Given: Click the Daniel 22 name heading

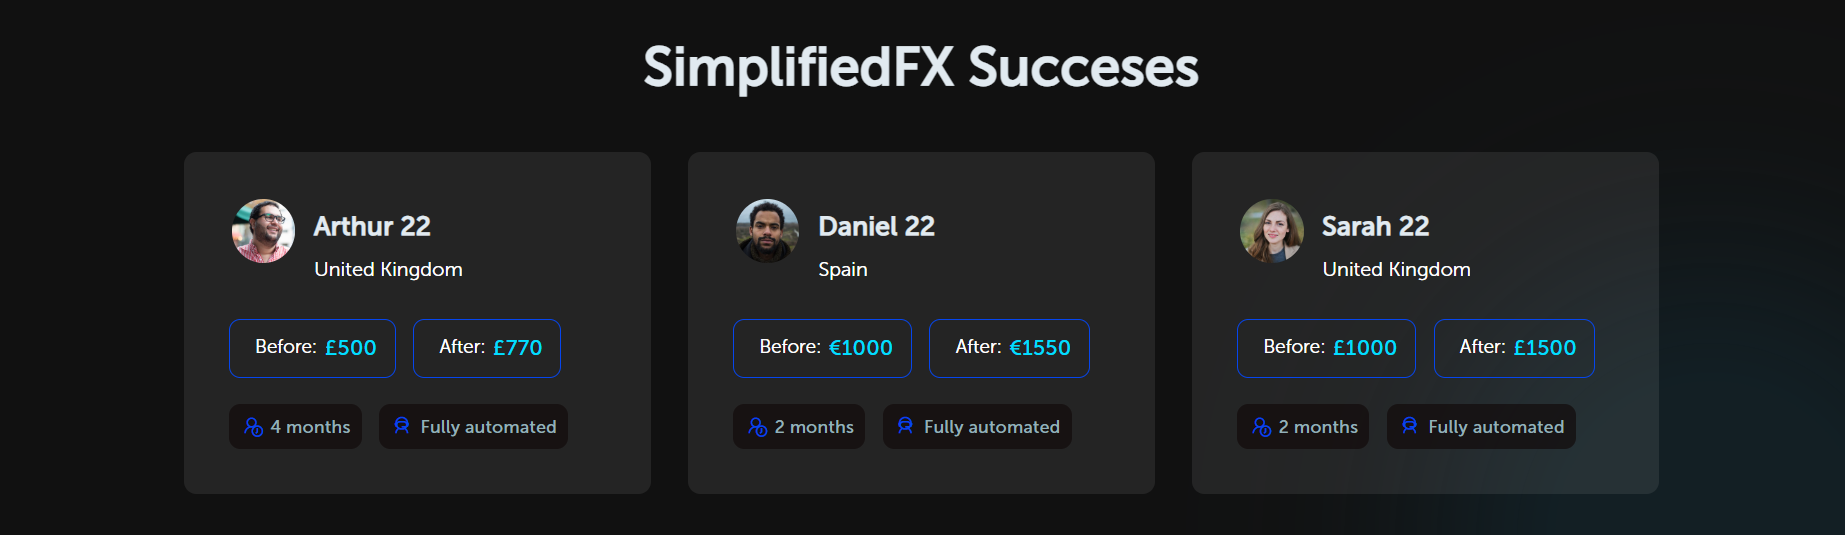Looking at the screenshot, I should (876, 227).
